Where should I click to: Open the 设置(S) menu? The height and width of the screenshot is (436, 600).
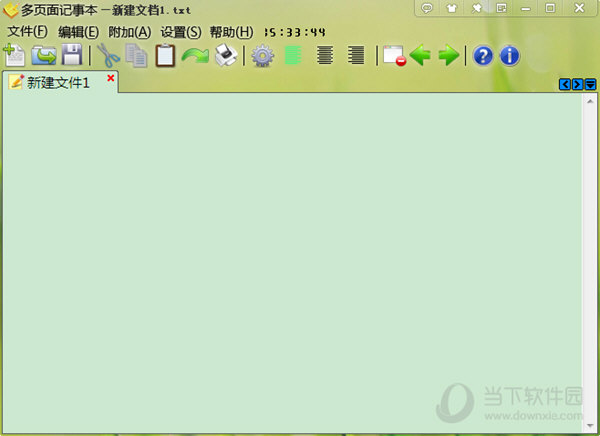(181, 32)
